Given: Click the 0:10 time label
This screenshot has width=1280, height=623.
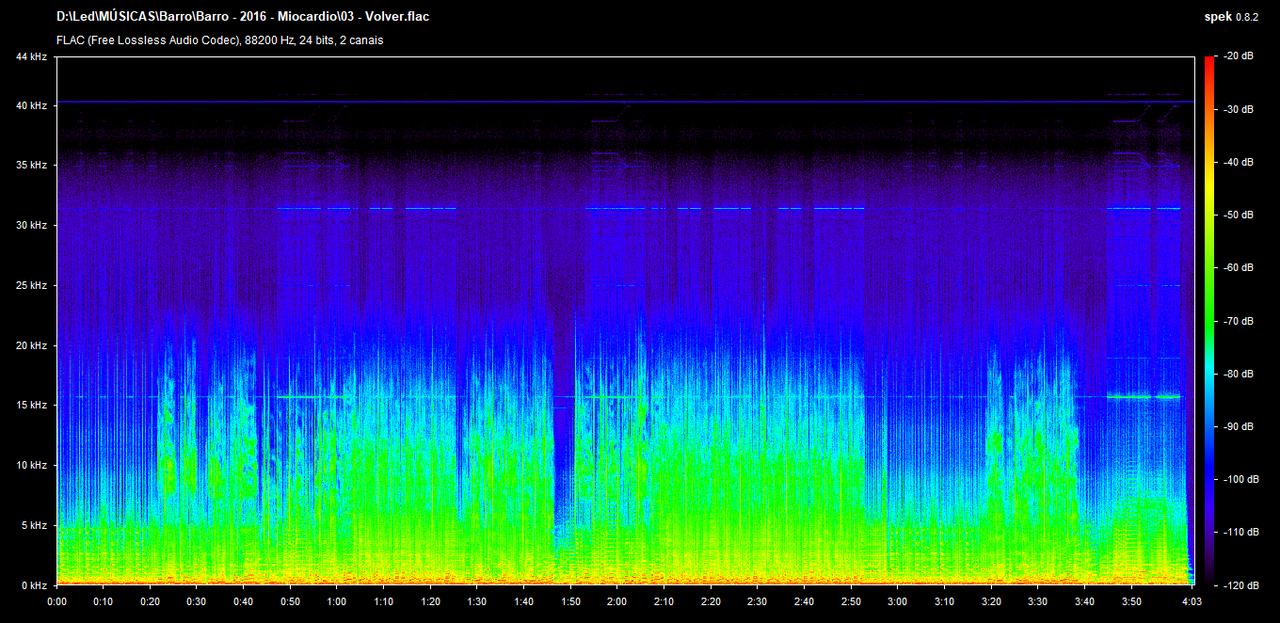Looking at the screenshot, I should tap(103, 602).
